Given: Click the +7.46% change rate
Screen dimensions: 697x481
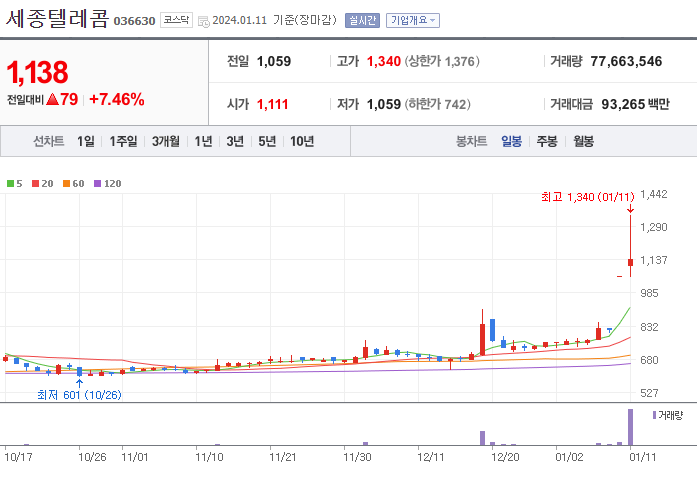Looking at the screenshot, I should tap(117, 99).
